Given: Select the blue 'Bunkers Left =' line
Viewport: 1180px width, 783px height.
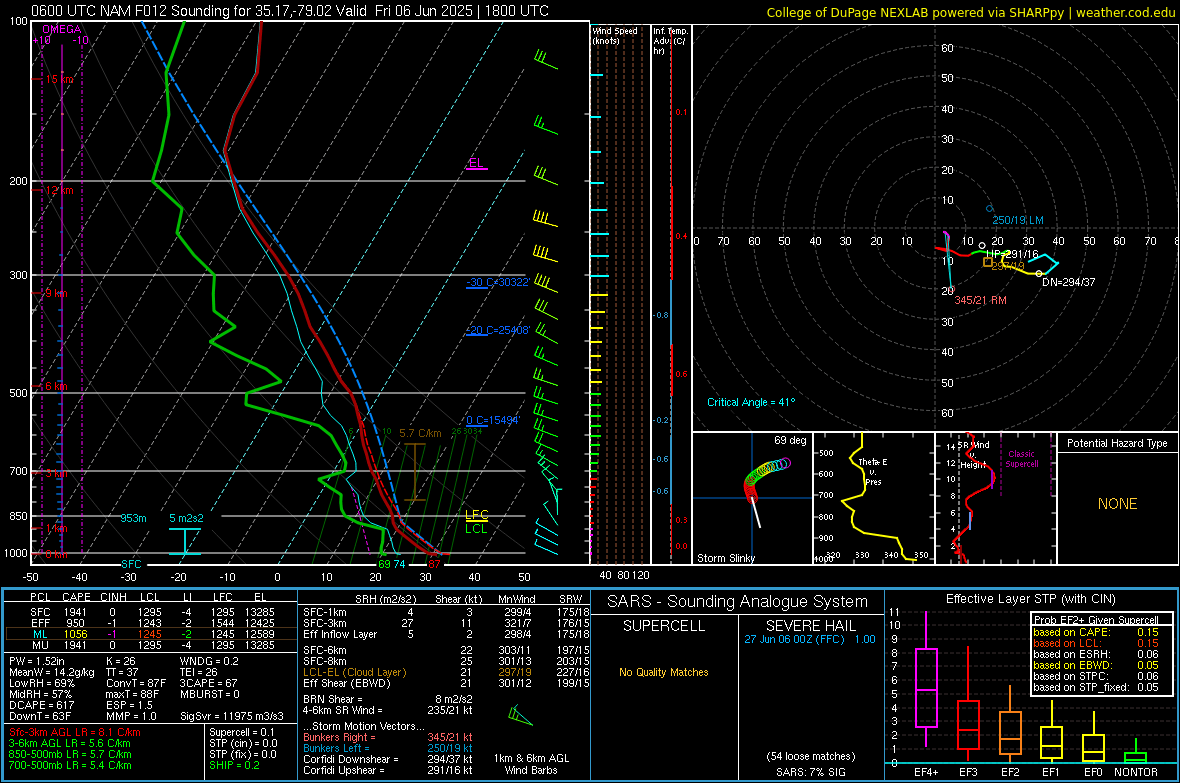Looking at the screenshot, I should pos(388,748).
